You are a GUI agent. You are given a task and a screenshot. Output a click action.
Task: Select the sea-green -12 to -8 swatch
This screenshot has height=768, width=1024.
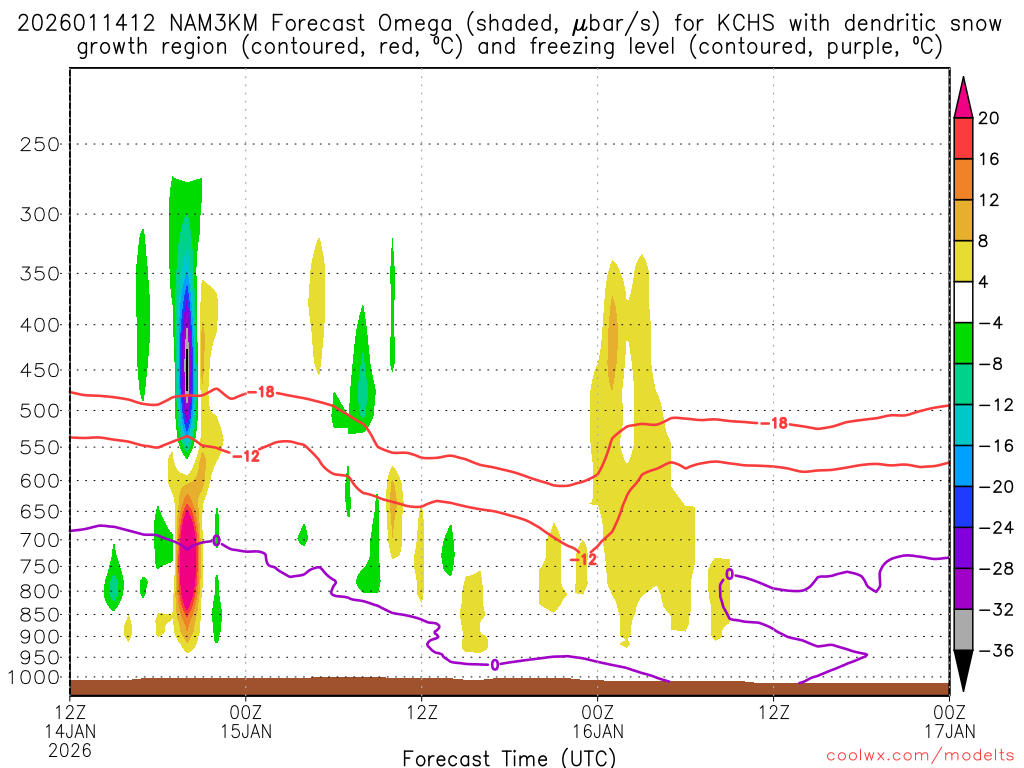[x=963, y=385]
